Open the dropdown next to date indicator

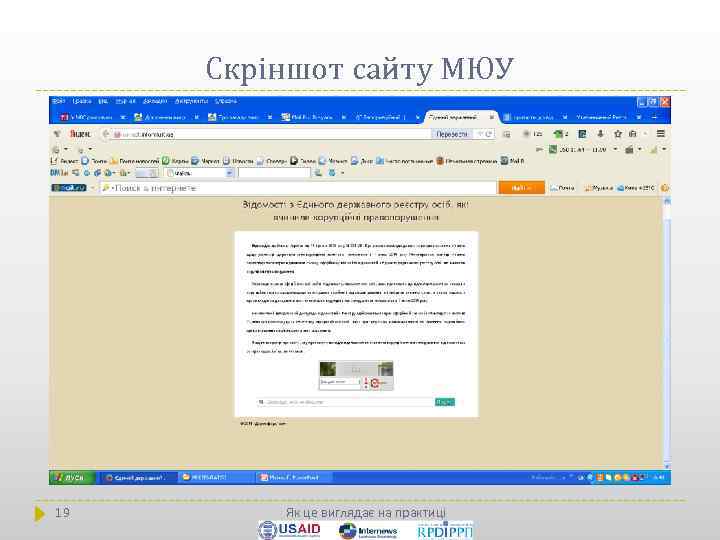[615, 149]
